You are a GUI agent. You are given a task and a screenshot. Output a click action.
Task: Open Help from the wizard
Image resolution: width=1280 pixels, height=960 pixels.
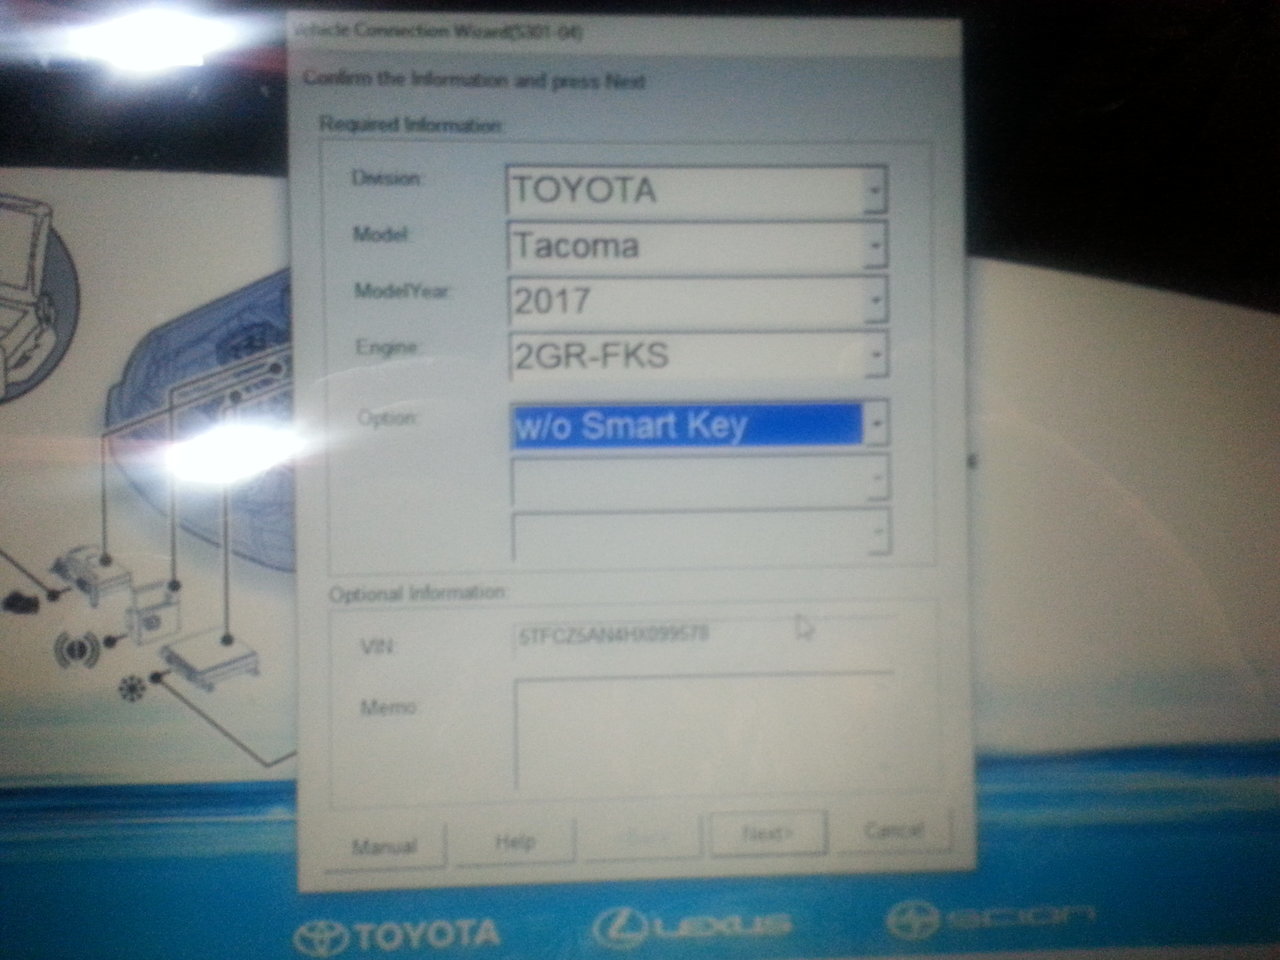515,841
